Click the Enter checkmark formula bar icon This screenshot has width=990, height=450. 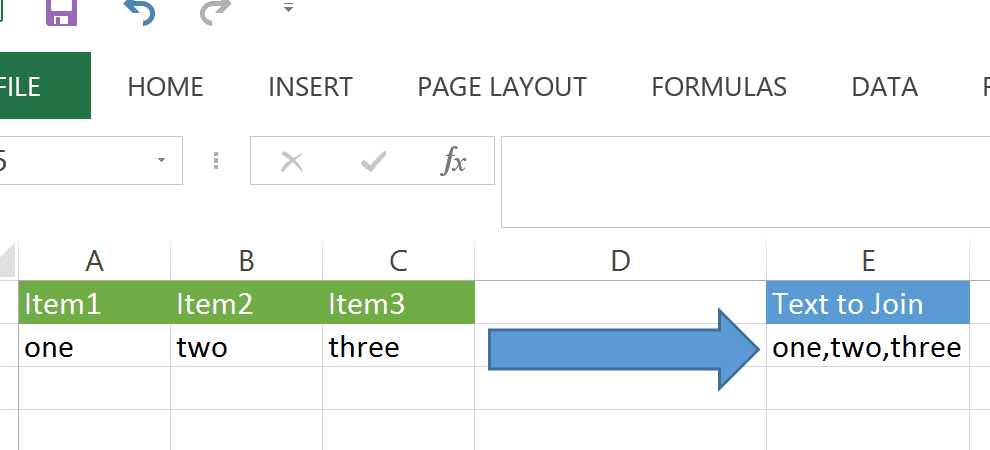pyautogui.click(x=373, y=161)
